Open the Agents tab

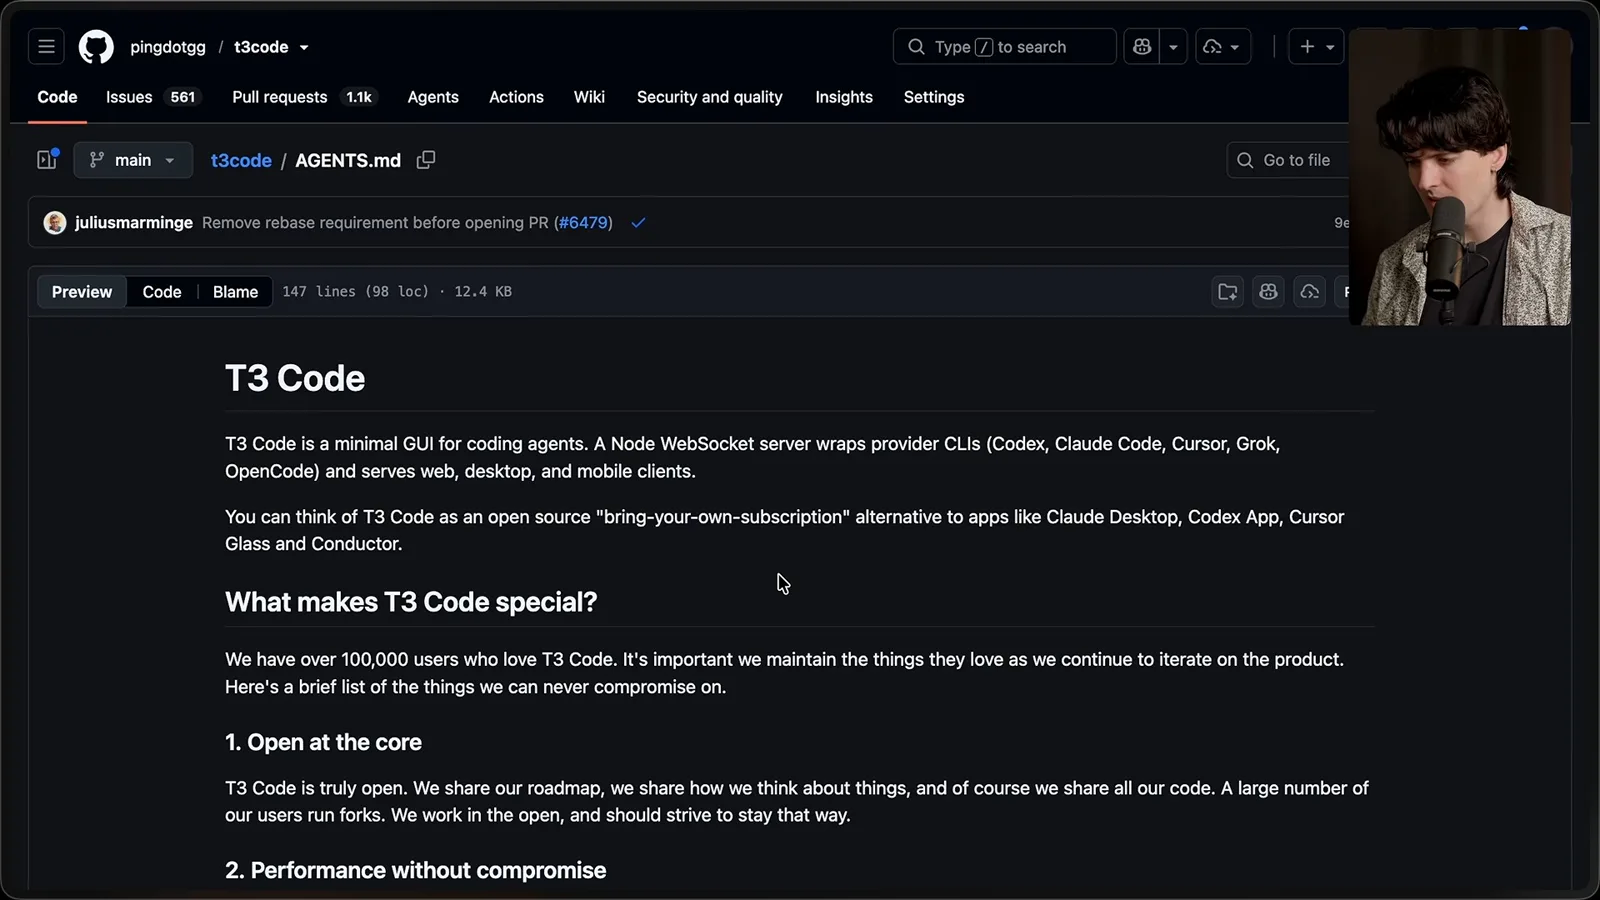click(433, 97)
